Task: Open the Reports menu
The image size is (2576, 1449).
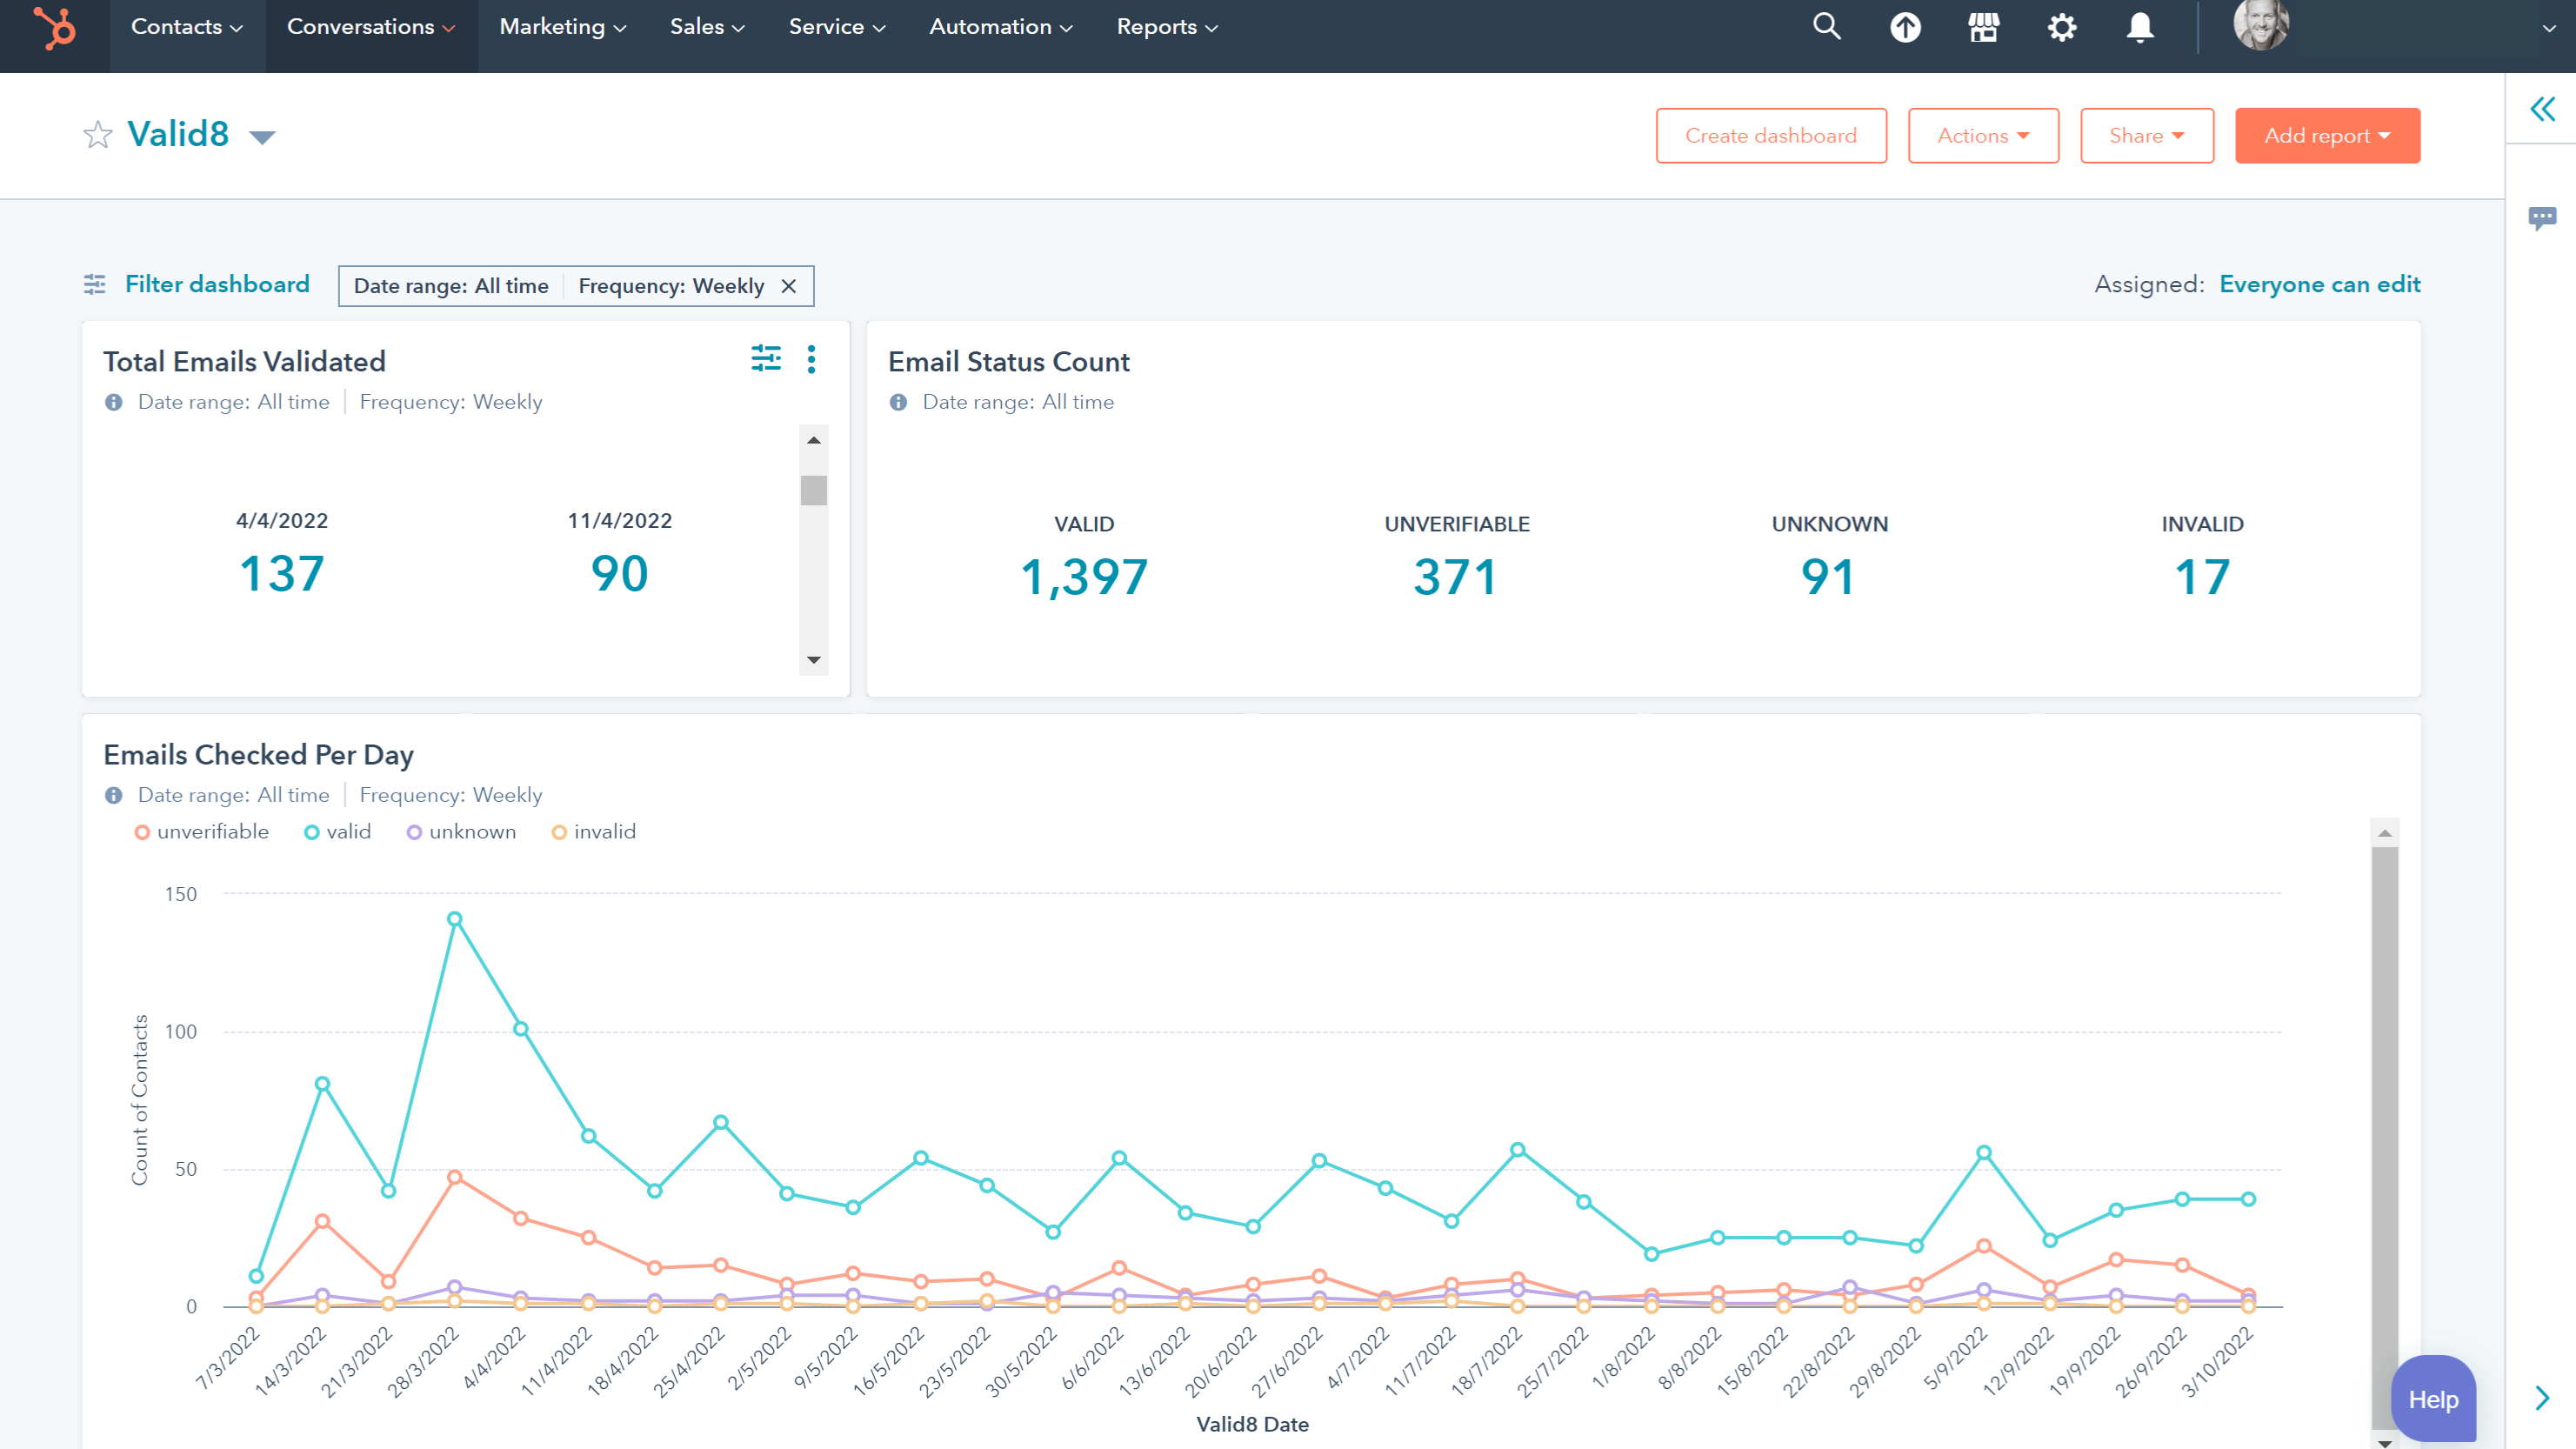Action: (x=1165, y=26)
